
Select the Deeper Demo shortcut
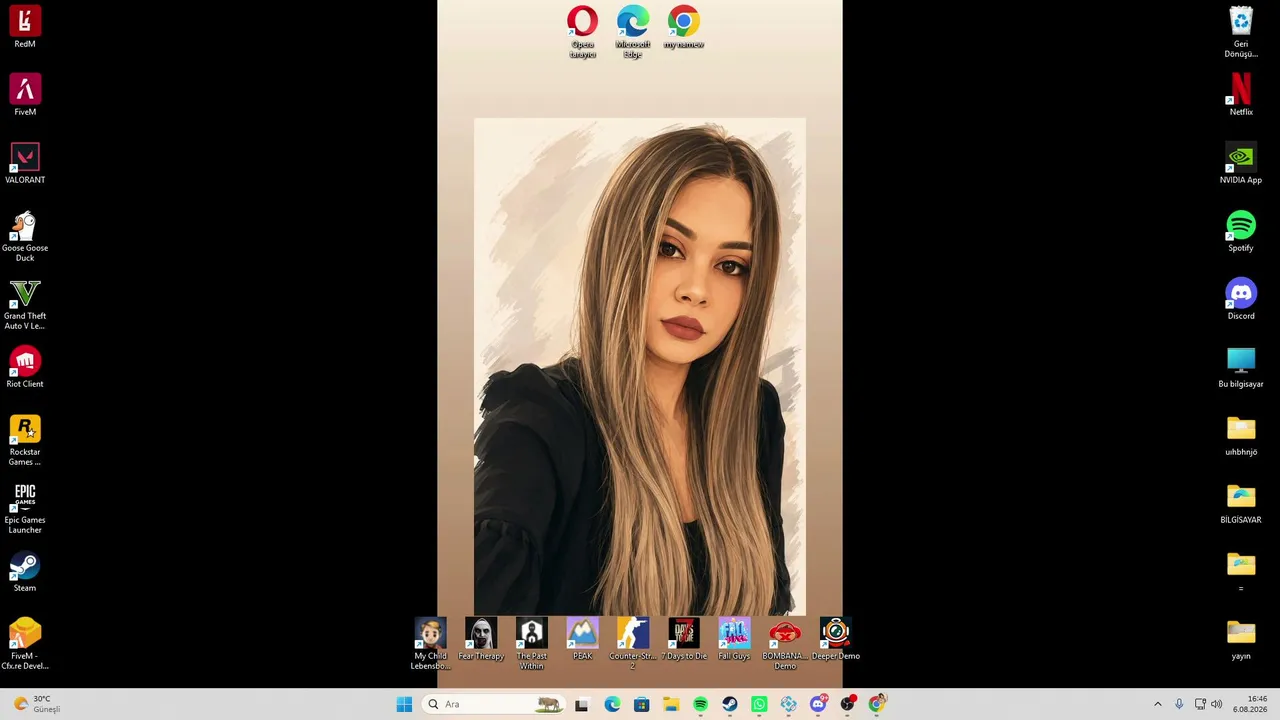point(835,639)
